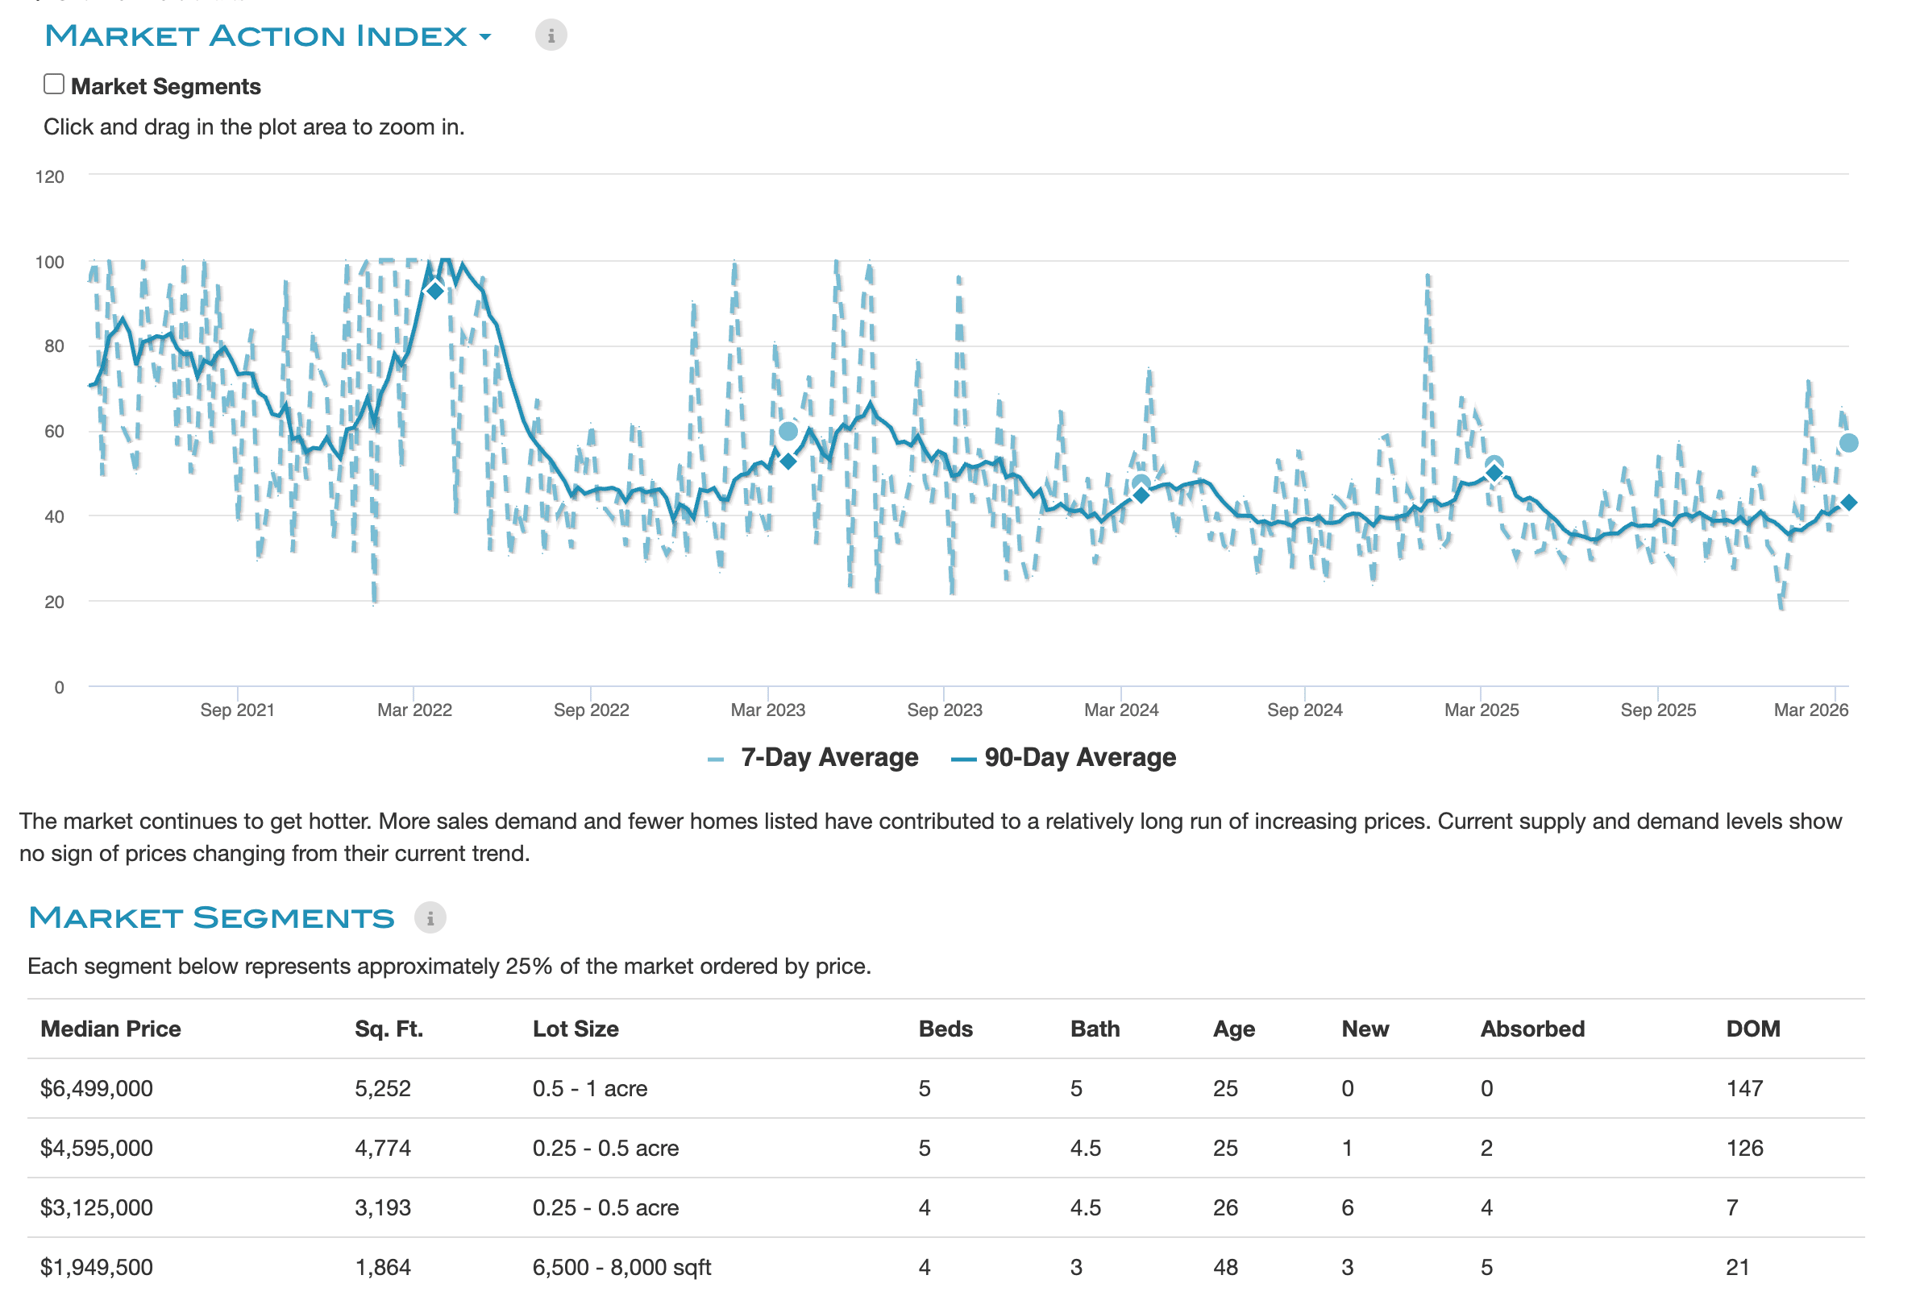This screenshot has height=1300, width=1920.
Task: Click the Mar 2023 diamond marker on chart
Action: pos(788,461)
